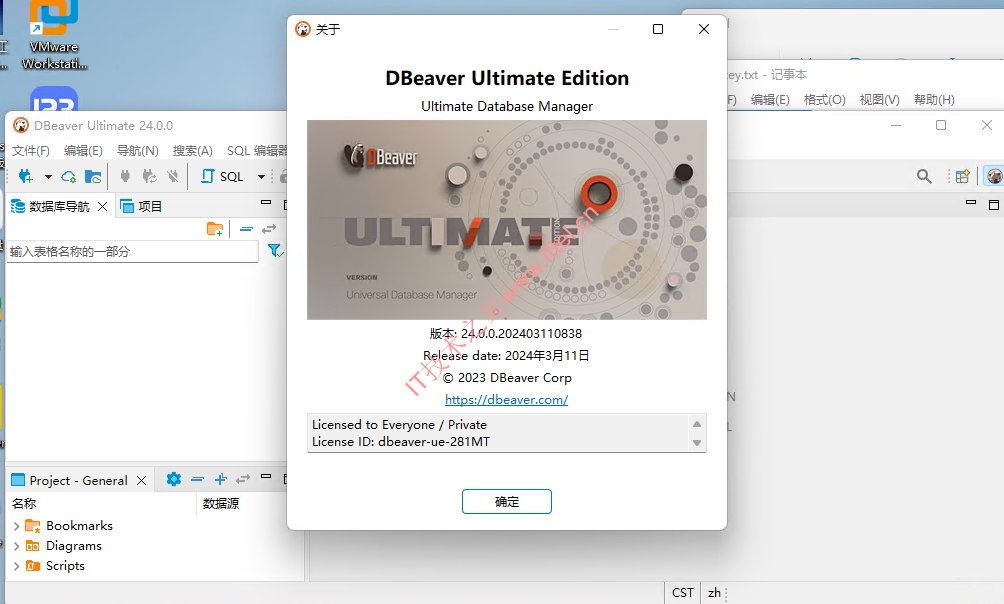Open 格式(O) menu in Notepad window
Image resolution: width=1004 pixels, height=604 pixels.
pos(825,99)
